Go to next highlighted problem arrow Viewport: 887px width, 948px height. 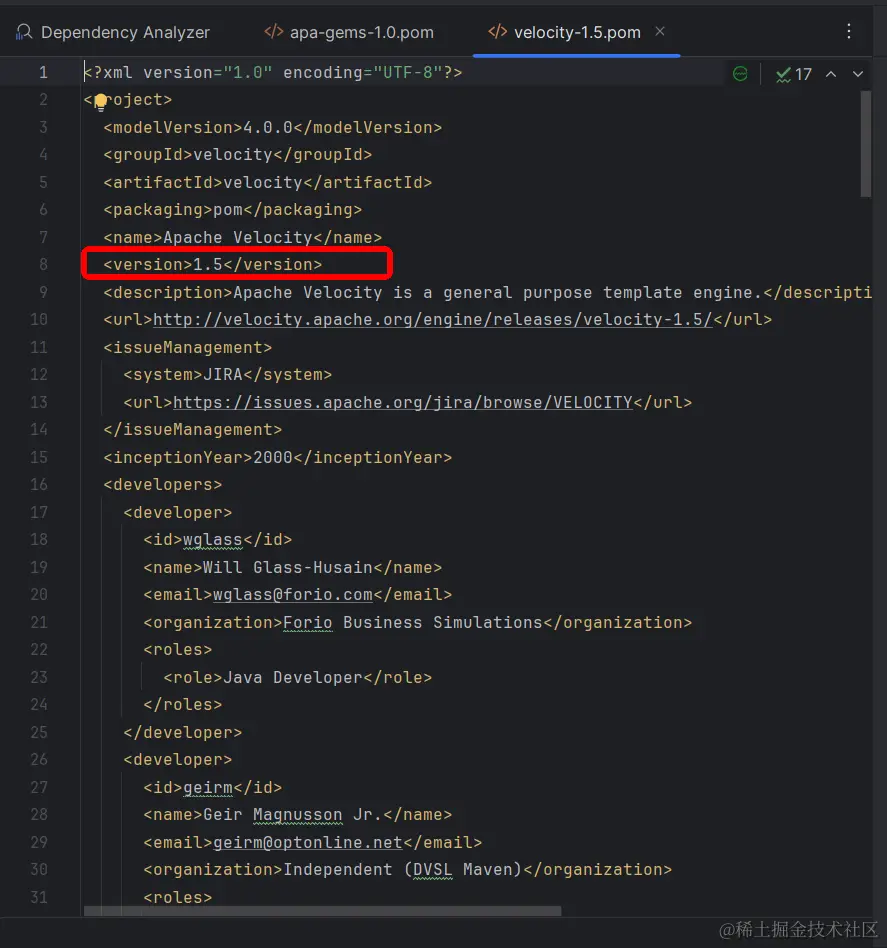(858, 74)
